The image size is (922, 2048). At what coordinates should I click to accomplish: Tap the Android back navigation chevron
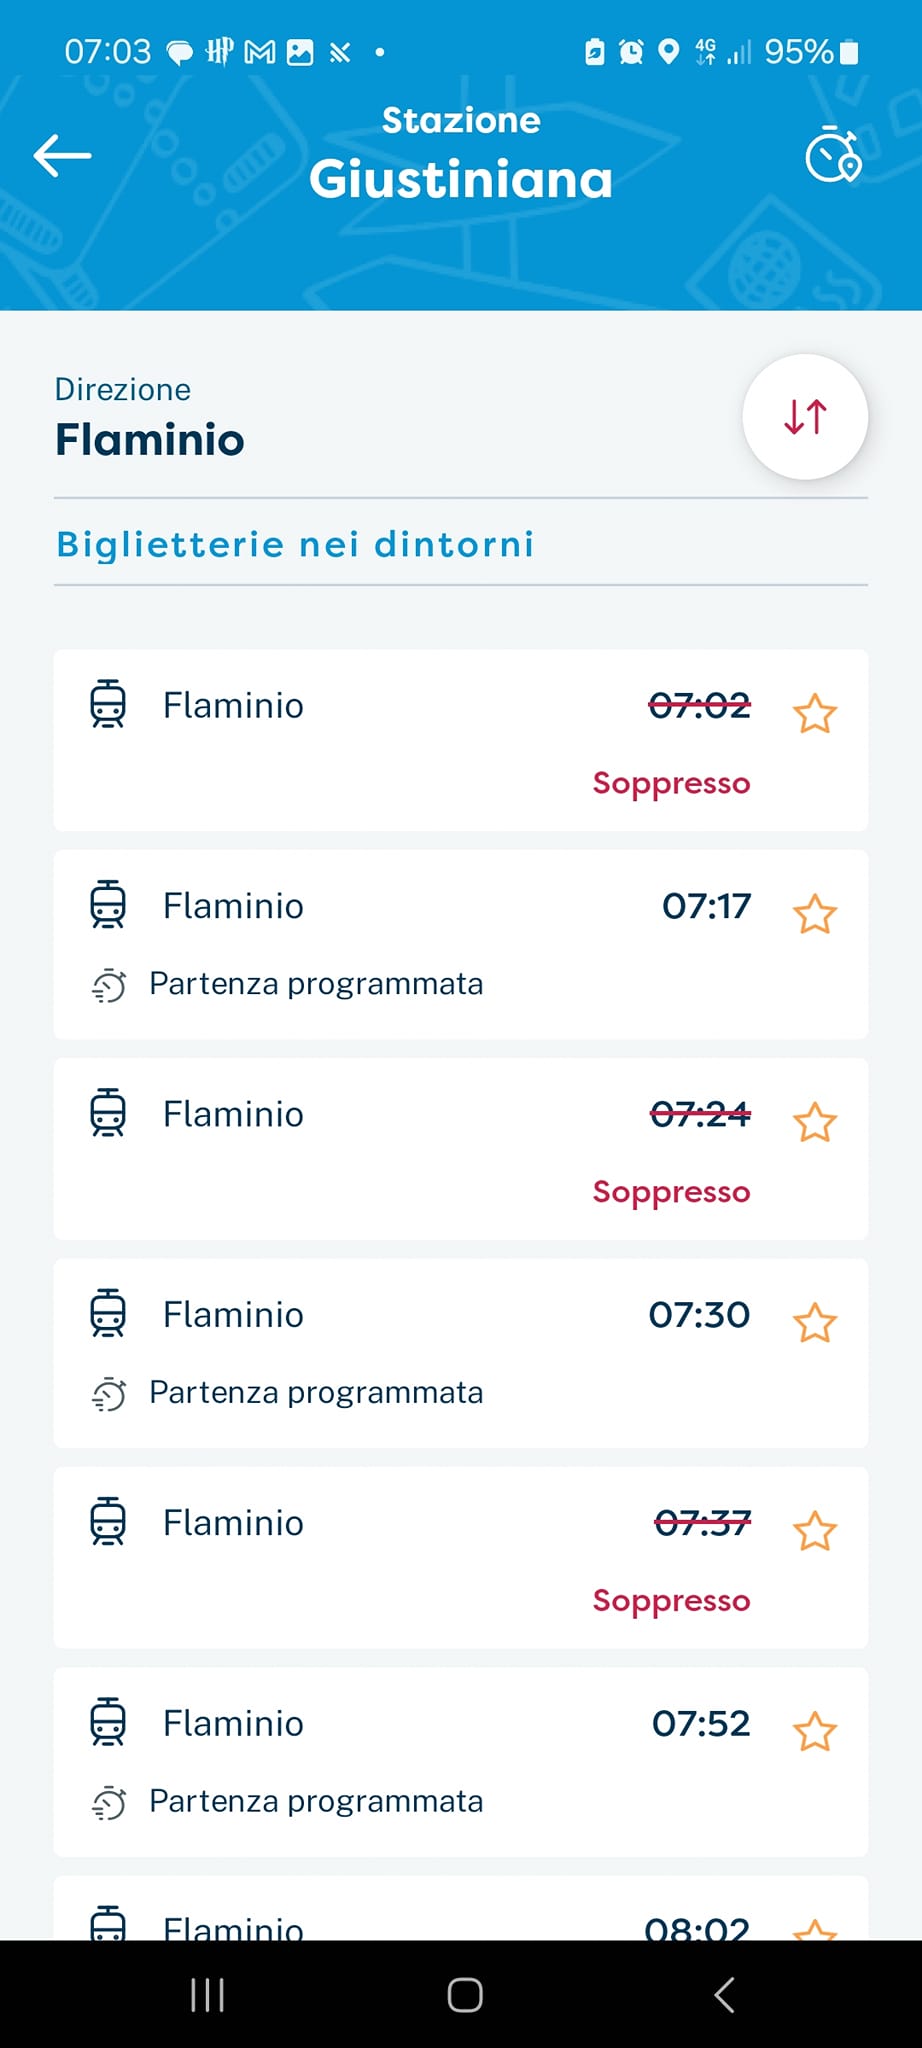[x=724, y=1995]
